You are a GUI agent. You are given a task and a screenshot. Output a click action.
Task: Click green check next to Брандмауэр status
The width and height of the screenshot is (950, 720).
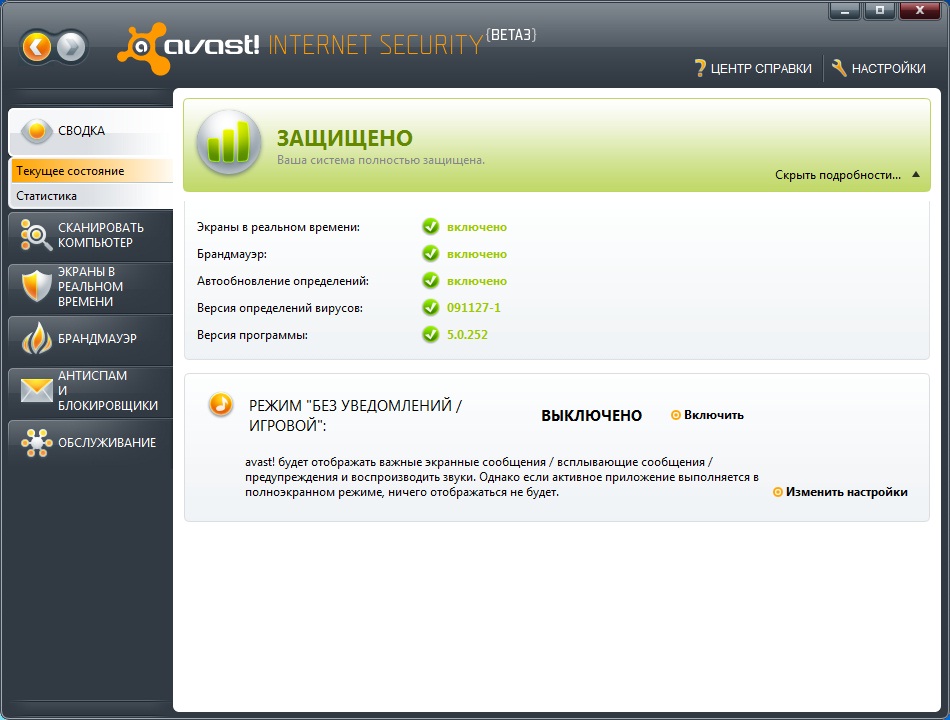[431, 253]
